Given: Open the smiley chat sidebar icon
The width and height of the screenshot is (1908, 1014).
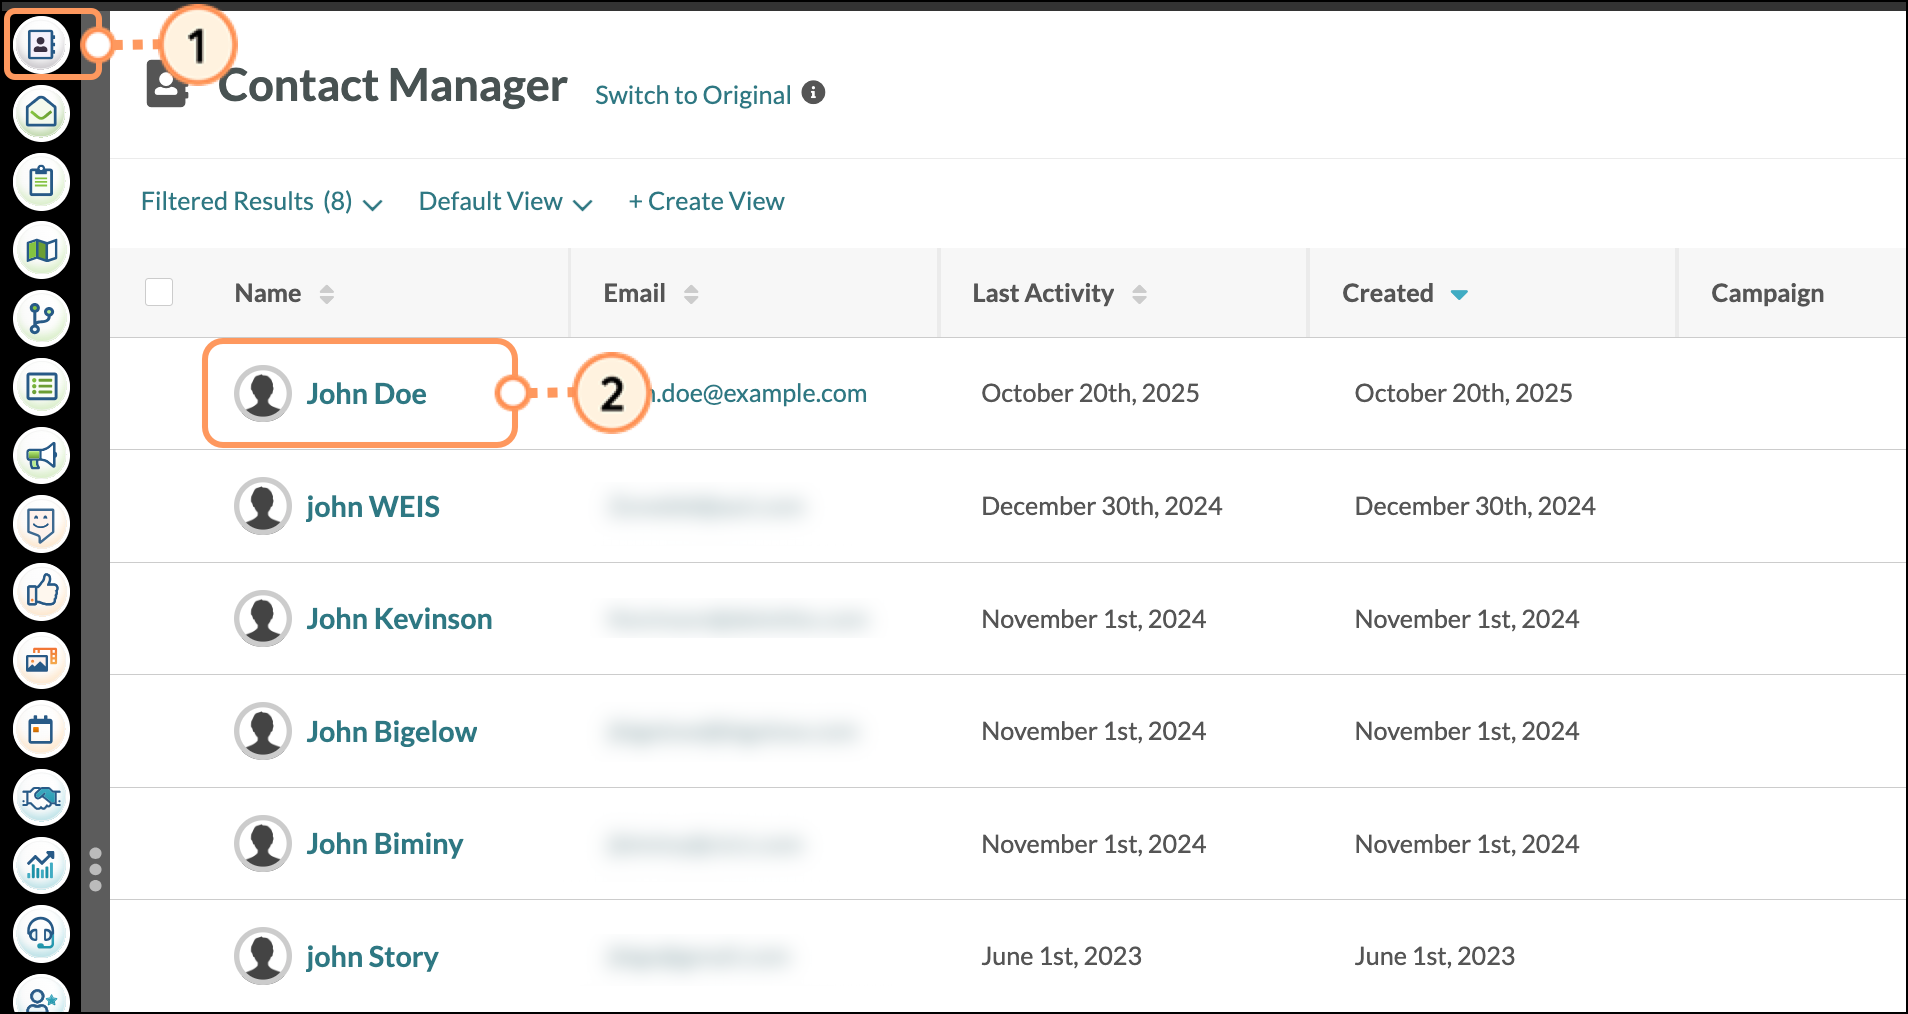Looking at the screenshot, I should coord(41,524).
